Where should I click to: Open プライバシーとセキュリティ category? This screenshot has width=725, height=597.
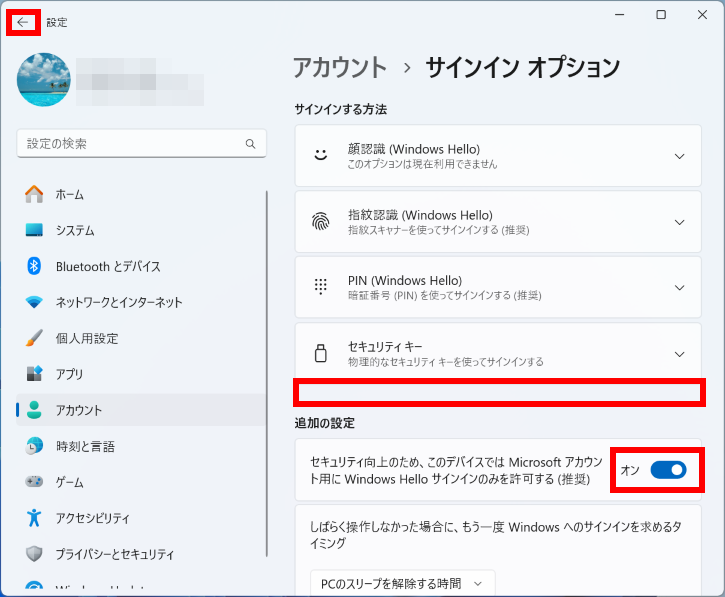pos(141,554)
